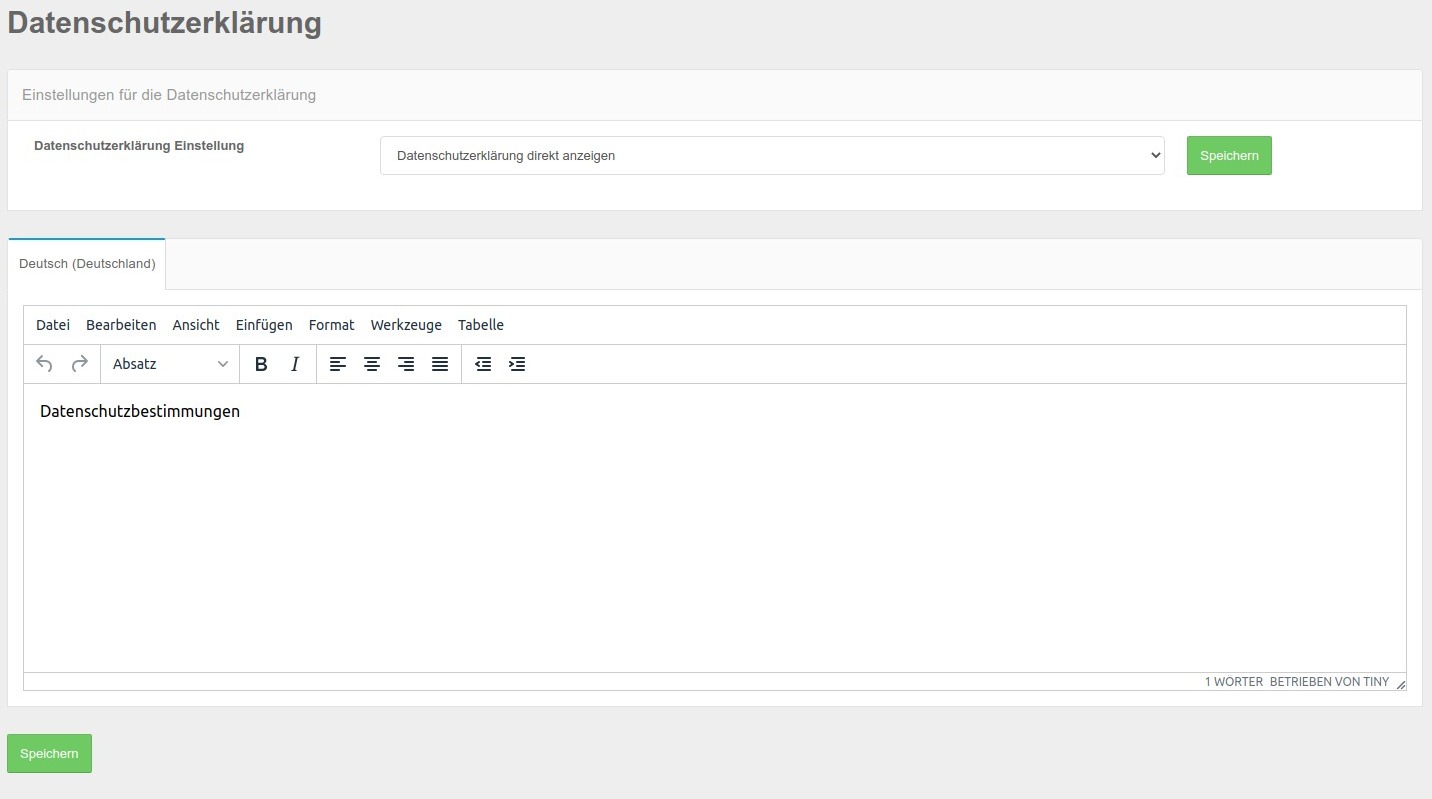Click the bottom Speichern button
Image resolution: width=1432 pixels, height=799 pixels.
pyautogui.click(x=48, y=753)
